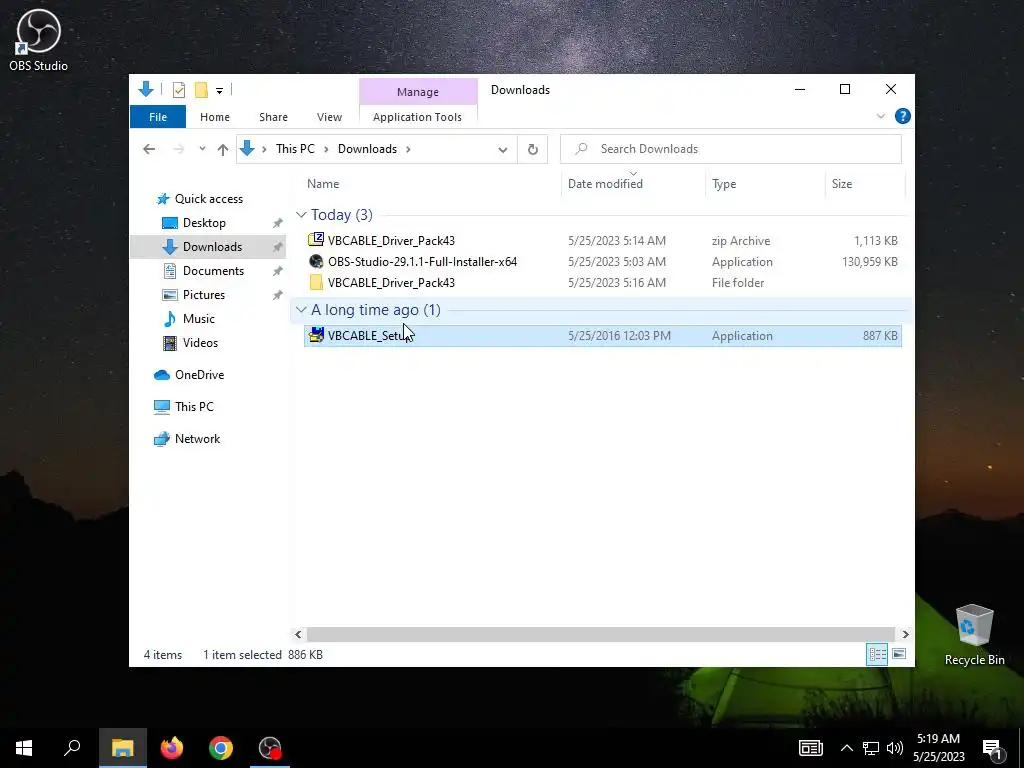Image resolution: width=1024 pixels, height=768 pixels.
Task: Open Documents in the navigation pane
Action: 213,270
